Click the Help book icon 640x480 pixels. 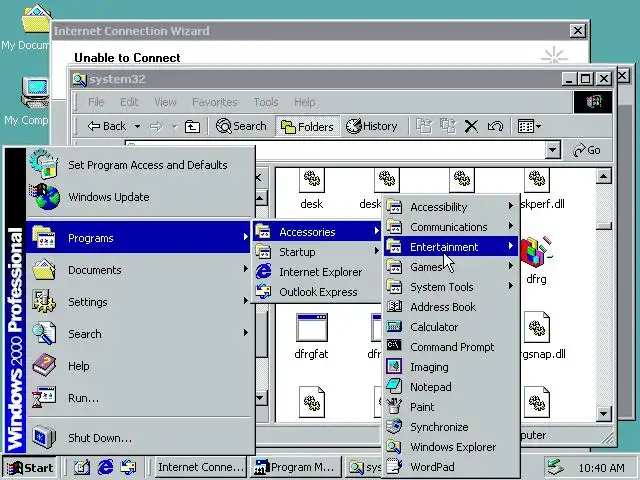pos(44,365)
